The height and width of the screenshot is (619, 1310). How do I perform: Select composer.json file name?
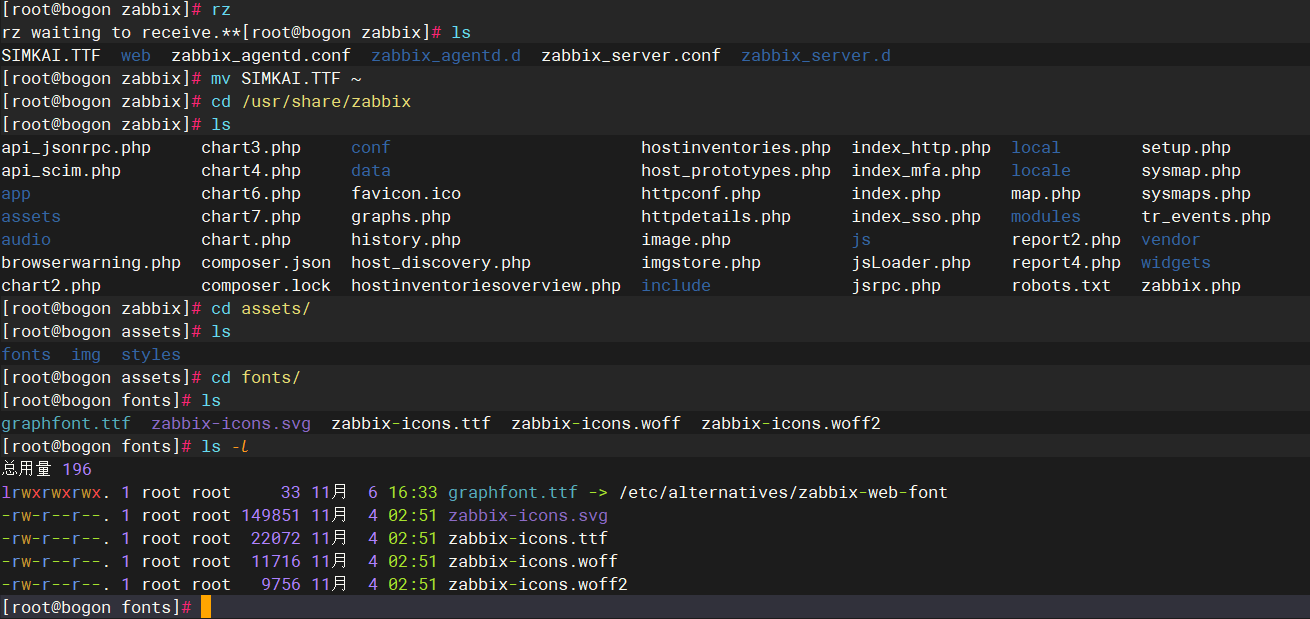[x=266, y=262]
